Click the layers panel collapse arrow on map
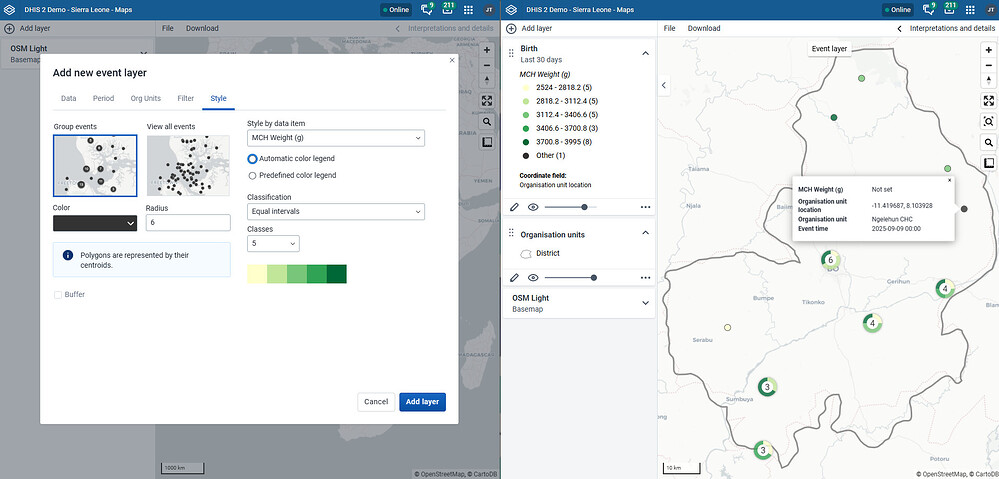 pyautogui.click(x=664, y=86)
